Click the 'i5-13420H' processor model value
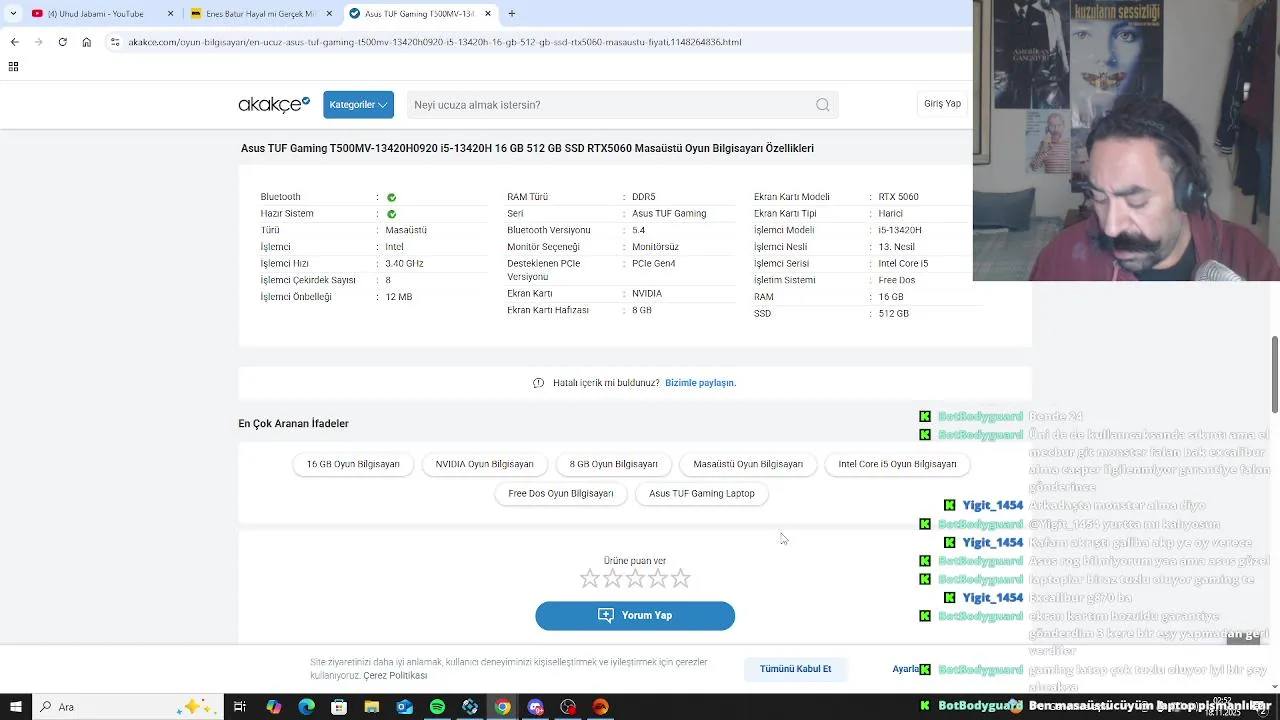The image size is (1280, 720). point(900,230)
